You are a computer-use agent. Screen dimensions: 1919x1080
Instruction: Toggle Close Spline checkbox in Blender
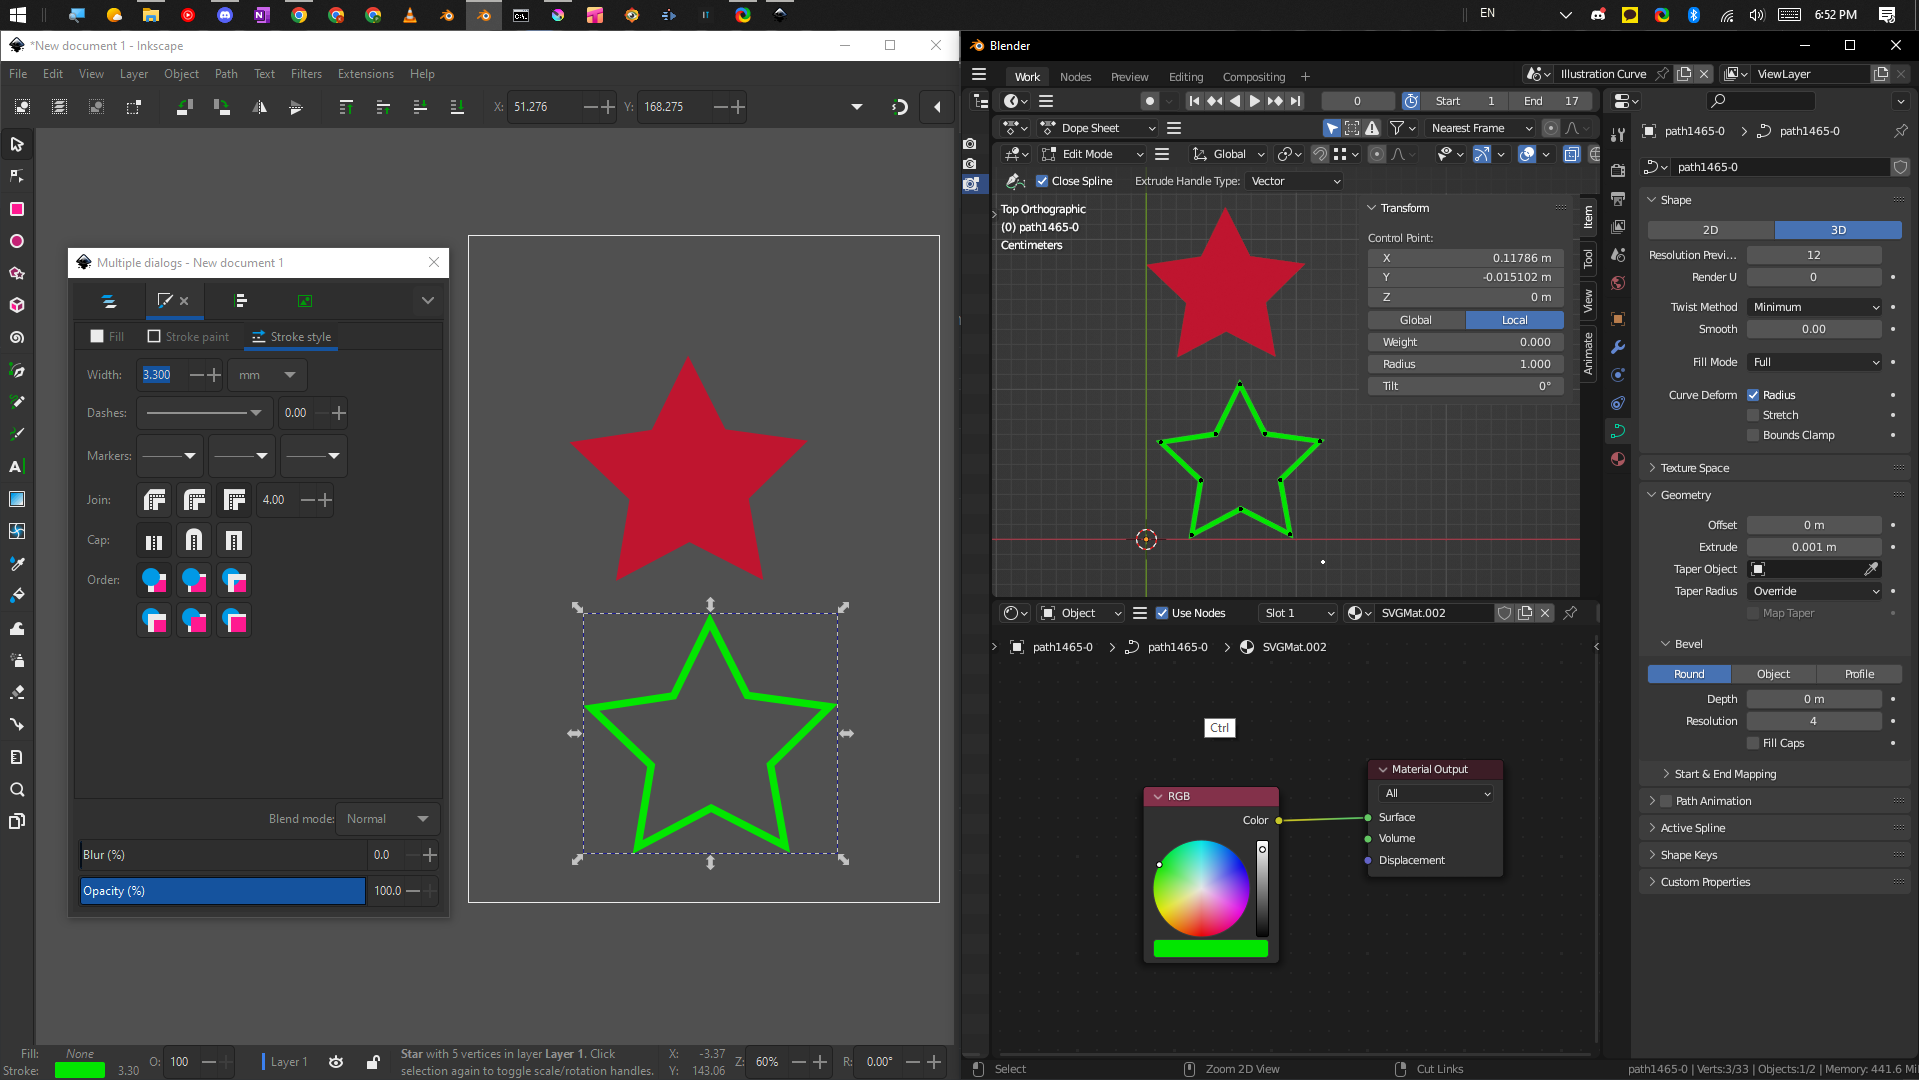pyautogui.click(x=1042, y=181)
